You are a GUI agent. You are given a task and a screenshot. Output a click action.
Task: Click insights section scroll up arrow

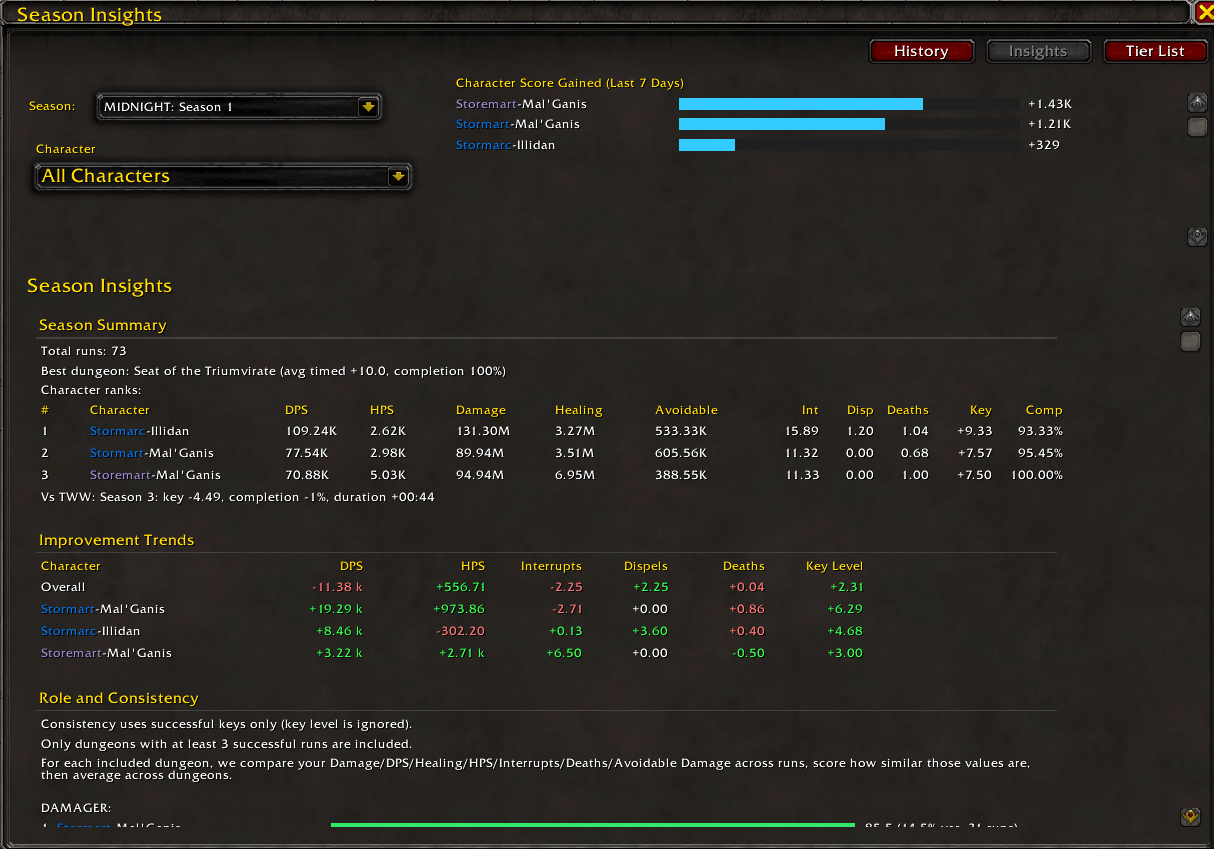(x=1190, y=317)
